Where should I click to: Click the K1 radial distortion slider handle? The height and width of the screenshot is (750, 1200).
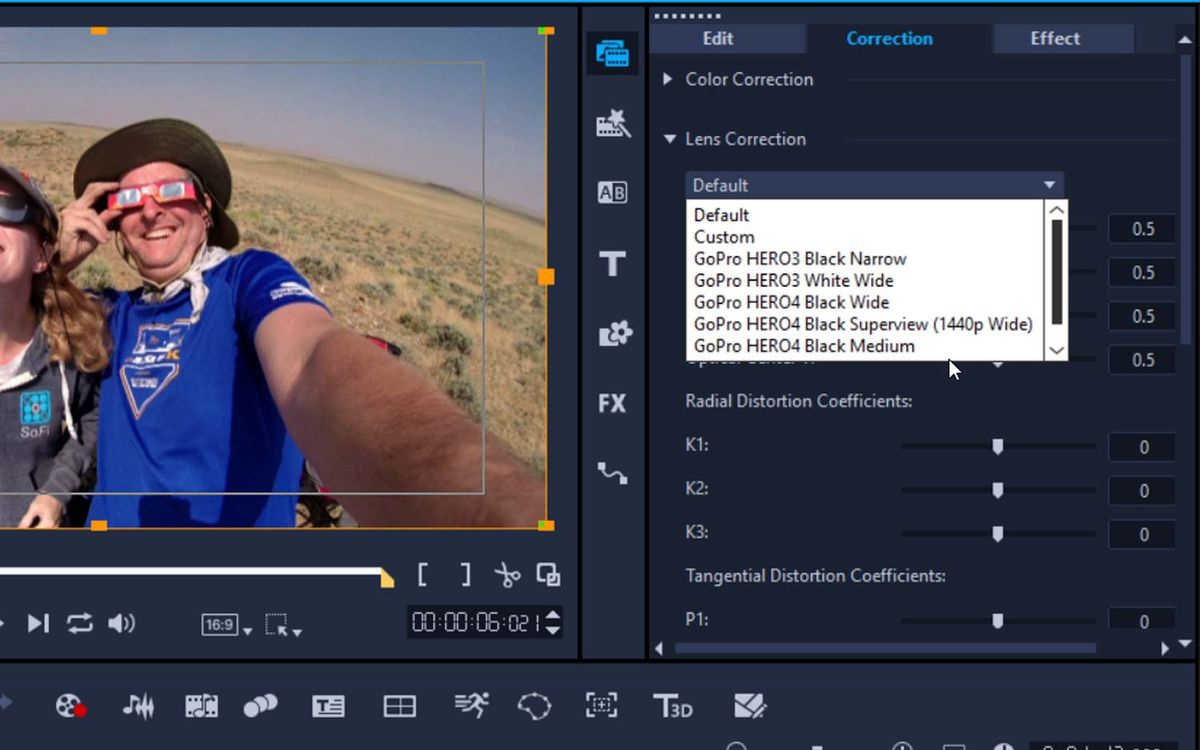tap(997, 446)
